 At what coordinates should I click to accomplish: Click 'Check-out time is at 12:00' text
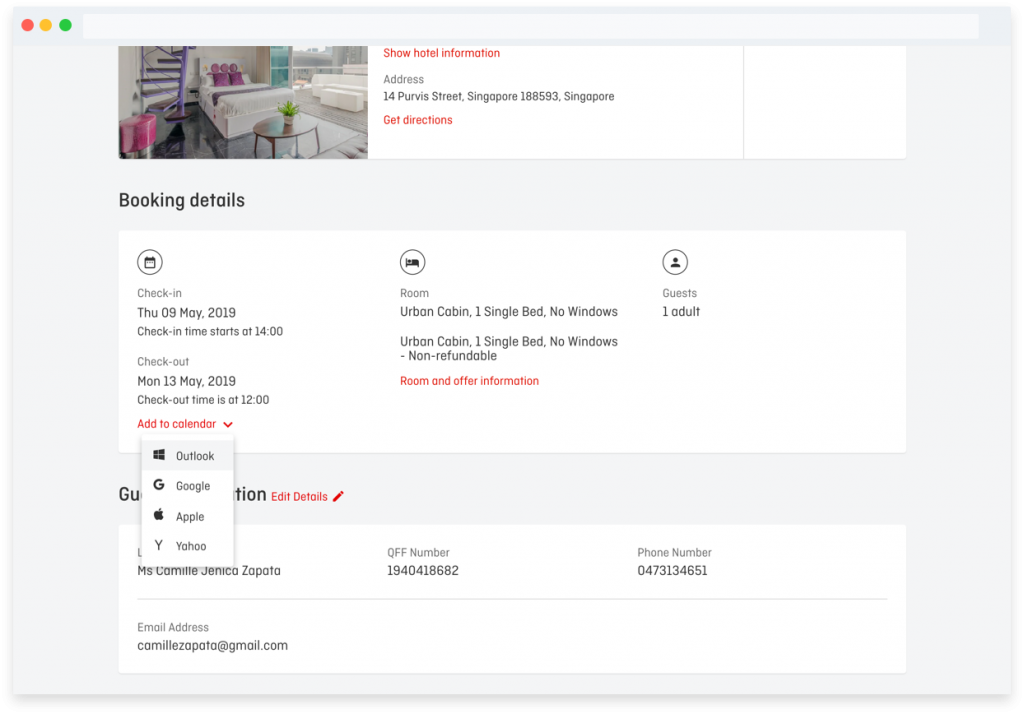point(203,400)
